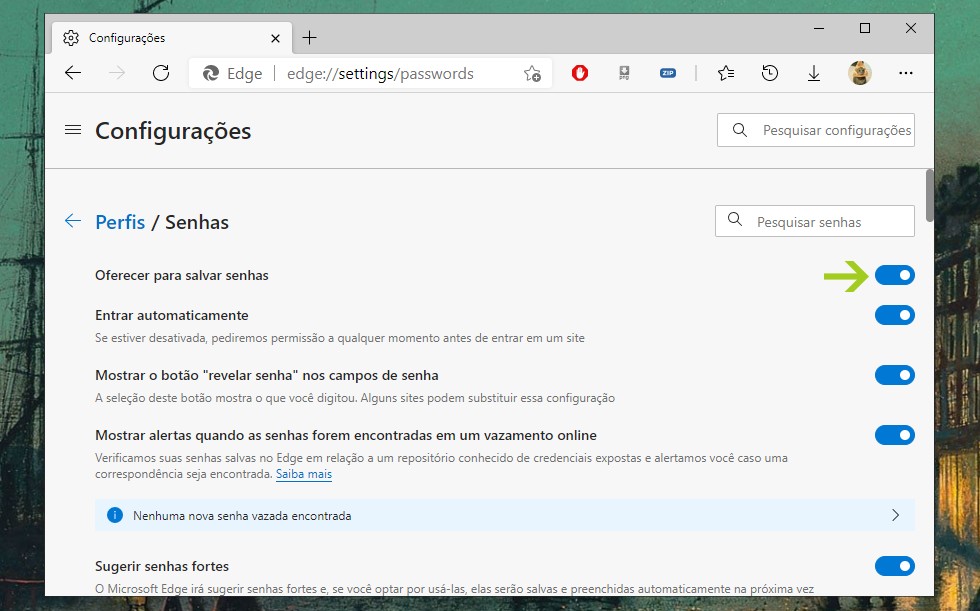Open the Downloads icon

[813, 74]
